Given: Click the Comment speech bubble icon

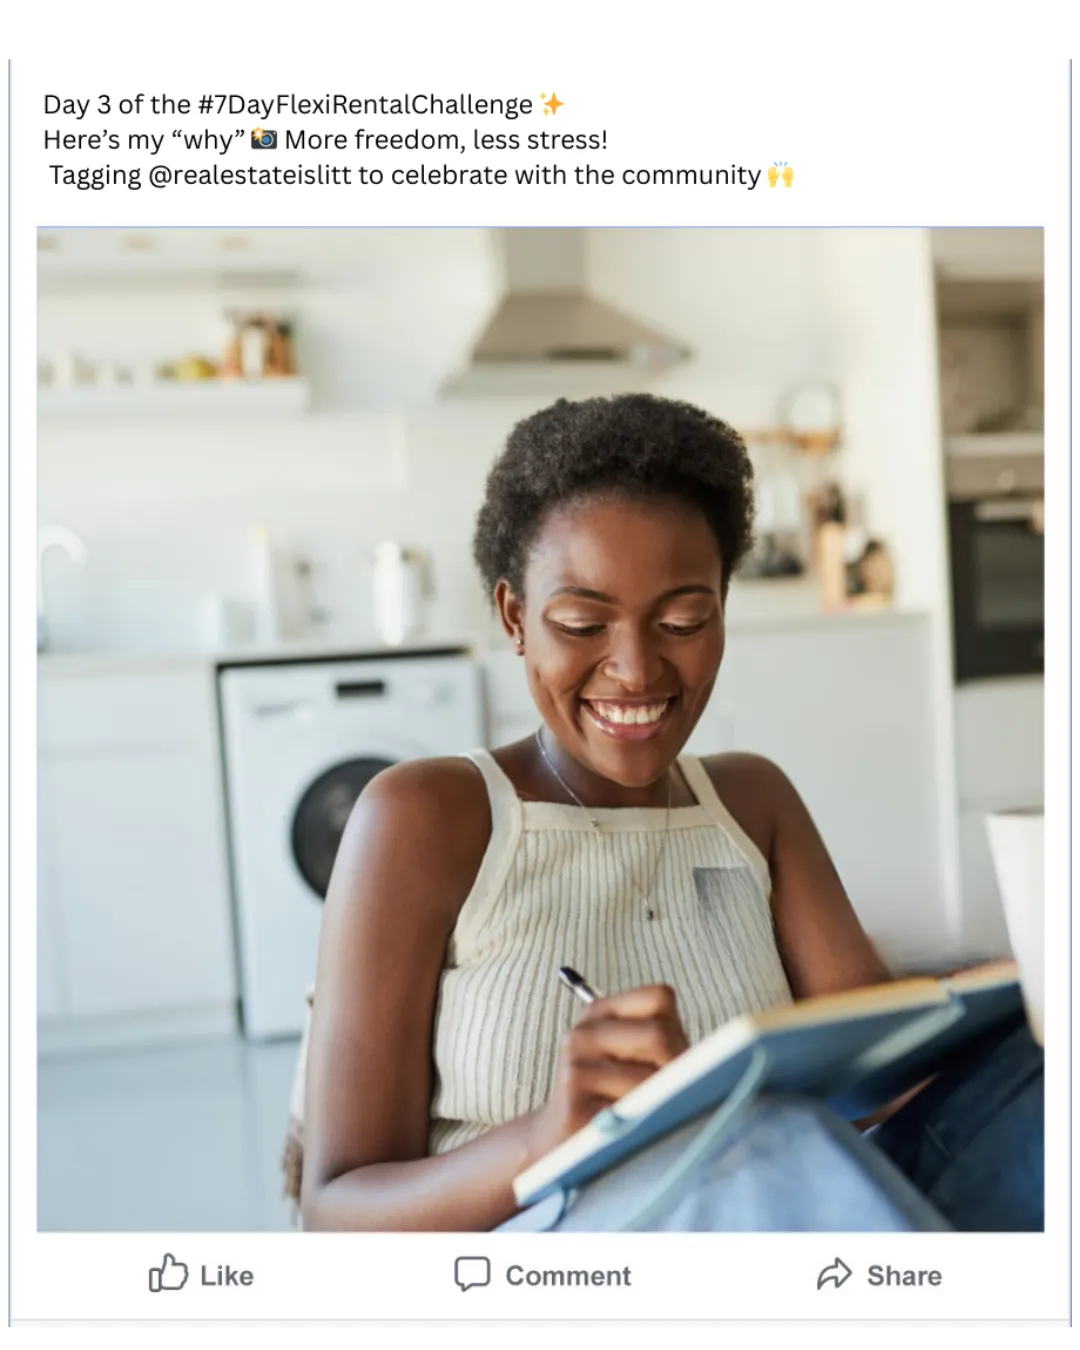Looking at the screenshot, I should [472, 1274].
